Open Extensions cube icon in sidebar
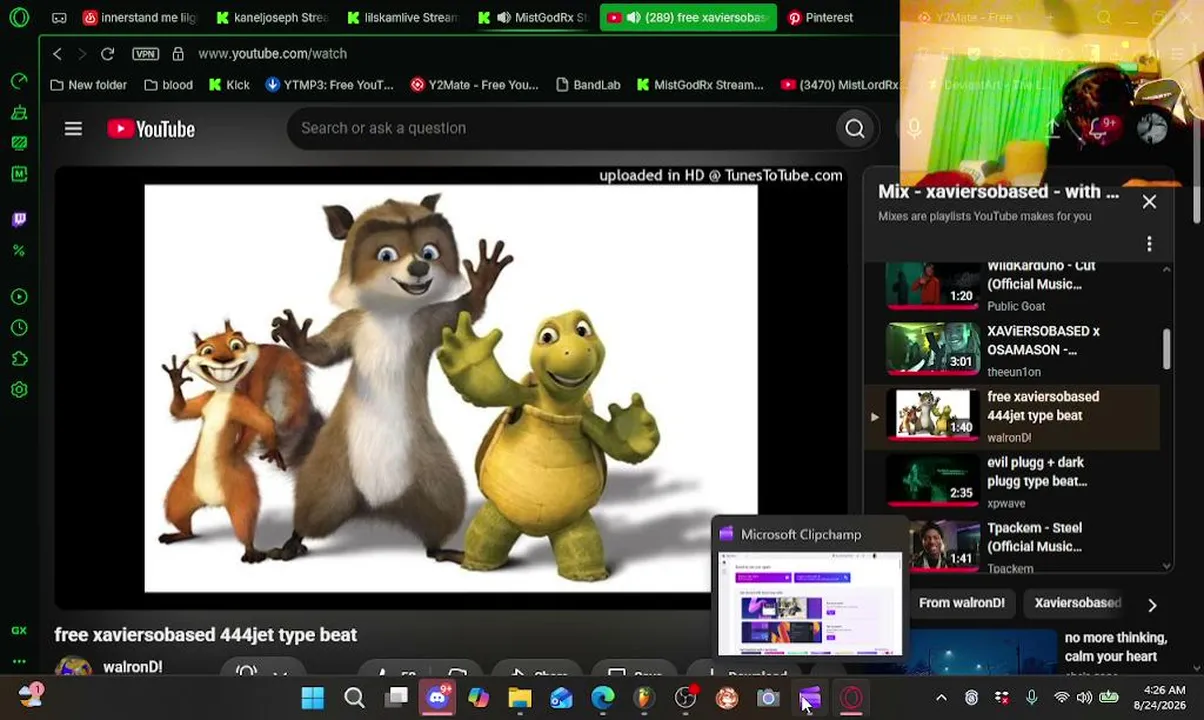 (19, 359)
